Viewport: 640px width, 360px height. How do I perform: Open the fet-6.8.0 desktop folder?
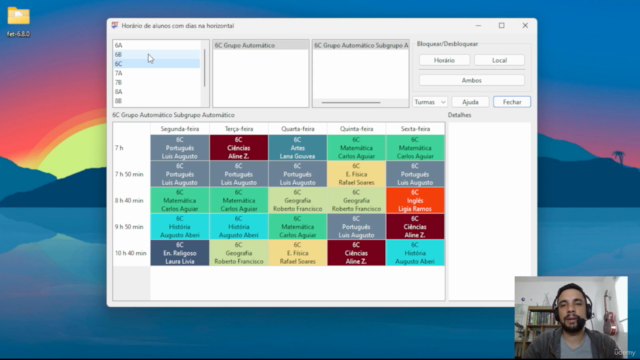click(18, 21)
